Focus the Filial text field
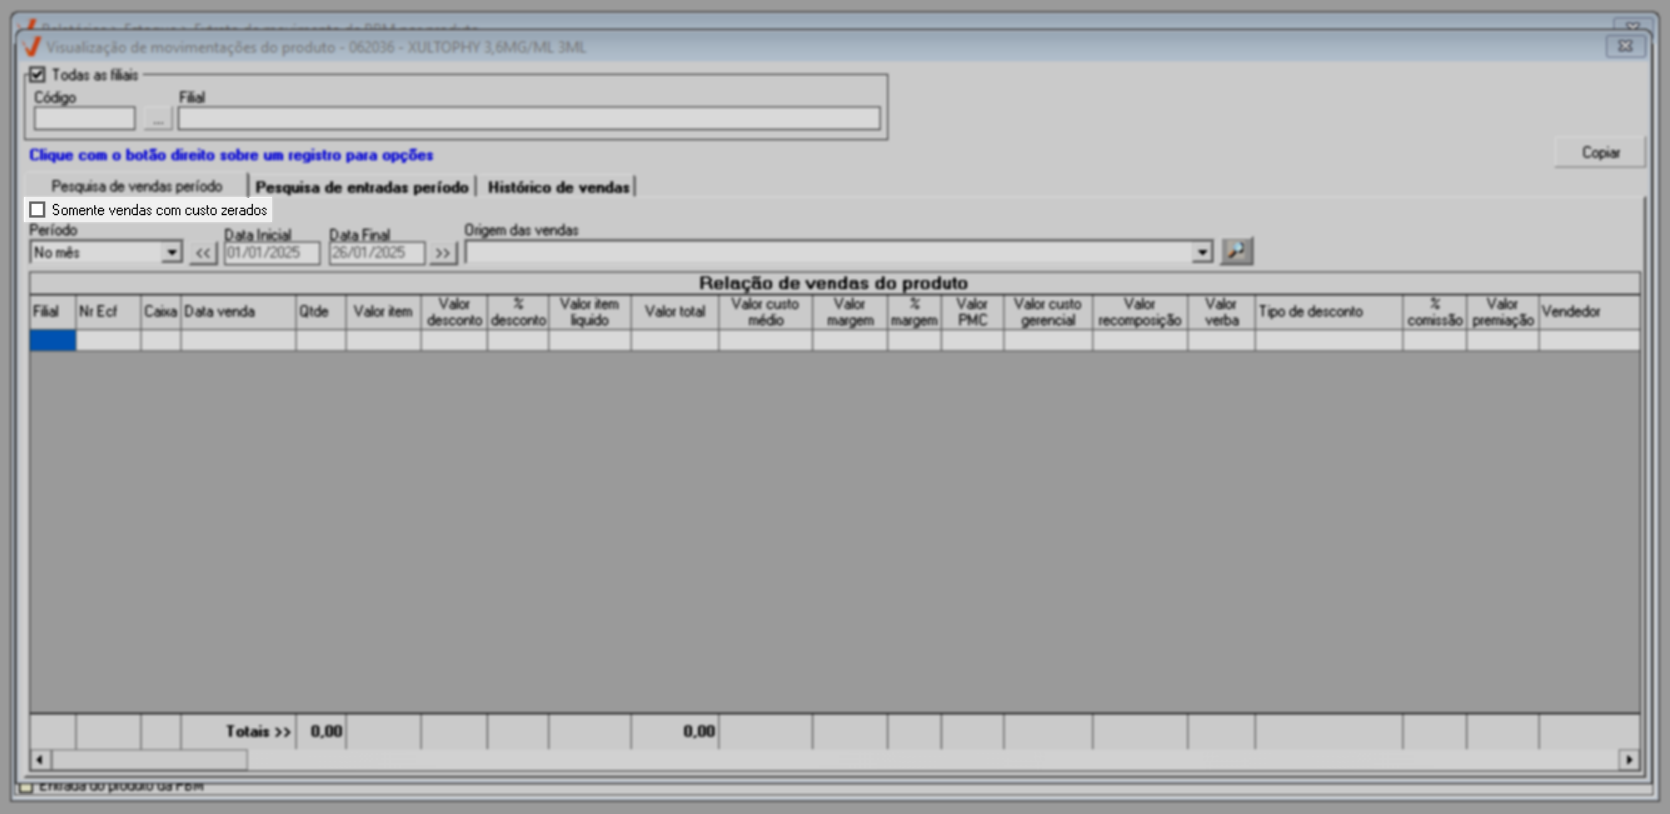The width and height of the screenshot is (1670, 814). click(529, 118)
